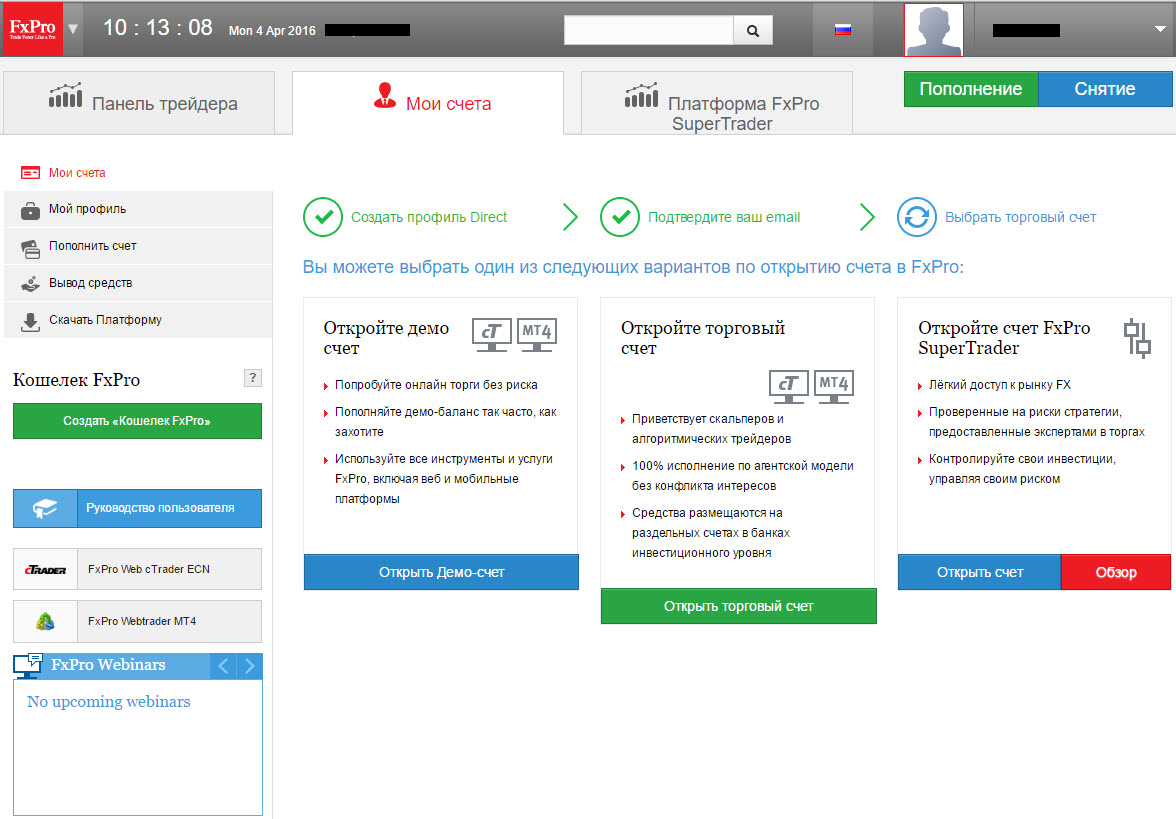Open Вывод средств in the sidebar
Screen dimensions: 1176x819
pos(138,283)
